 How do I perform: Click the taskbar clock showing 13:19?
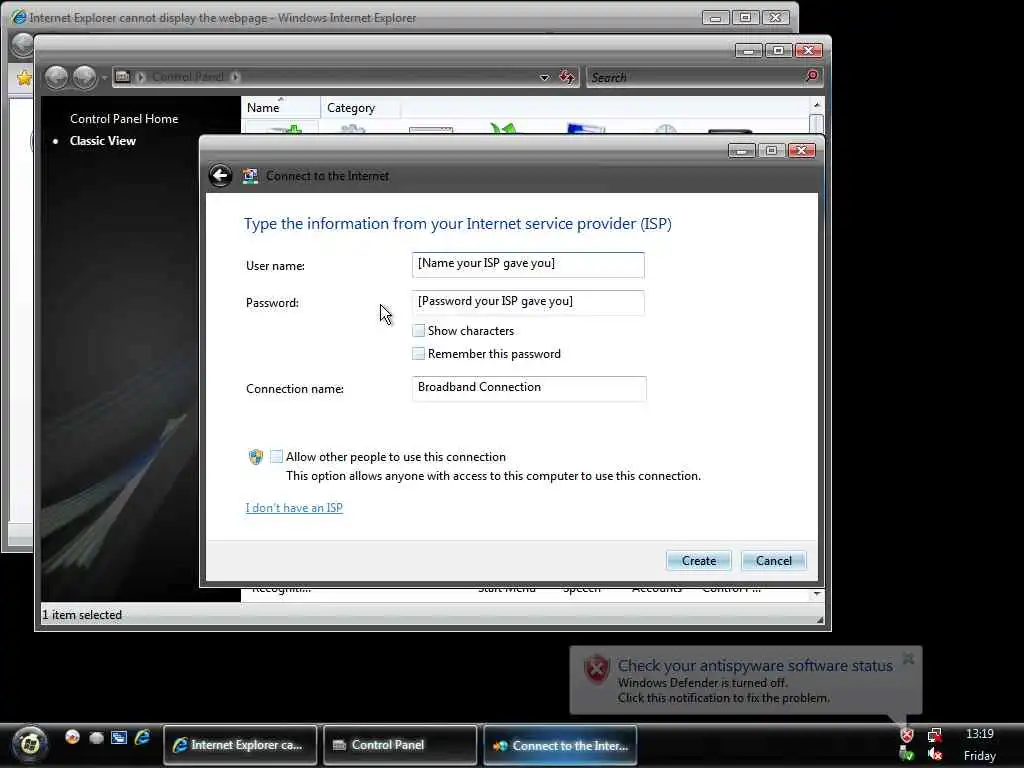[x=980, y=734]
